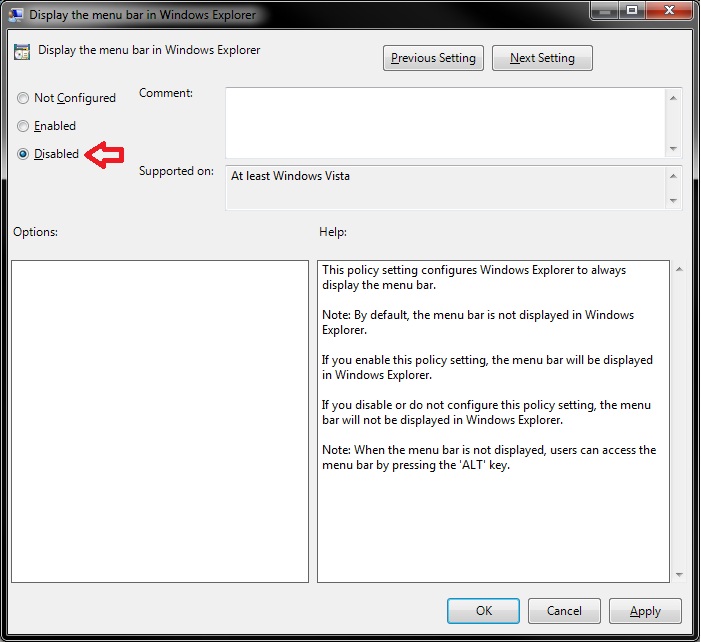Click the 'Note: By default' help paragraph

[x=478, y=322]
